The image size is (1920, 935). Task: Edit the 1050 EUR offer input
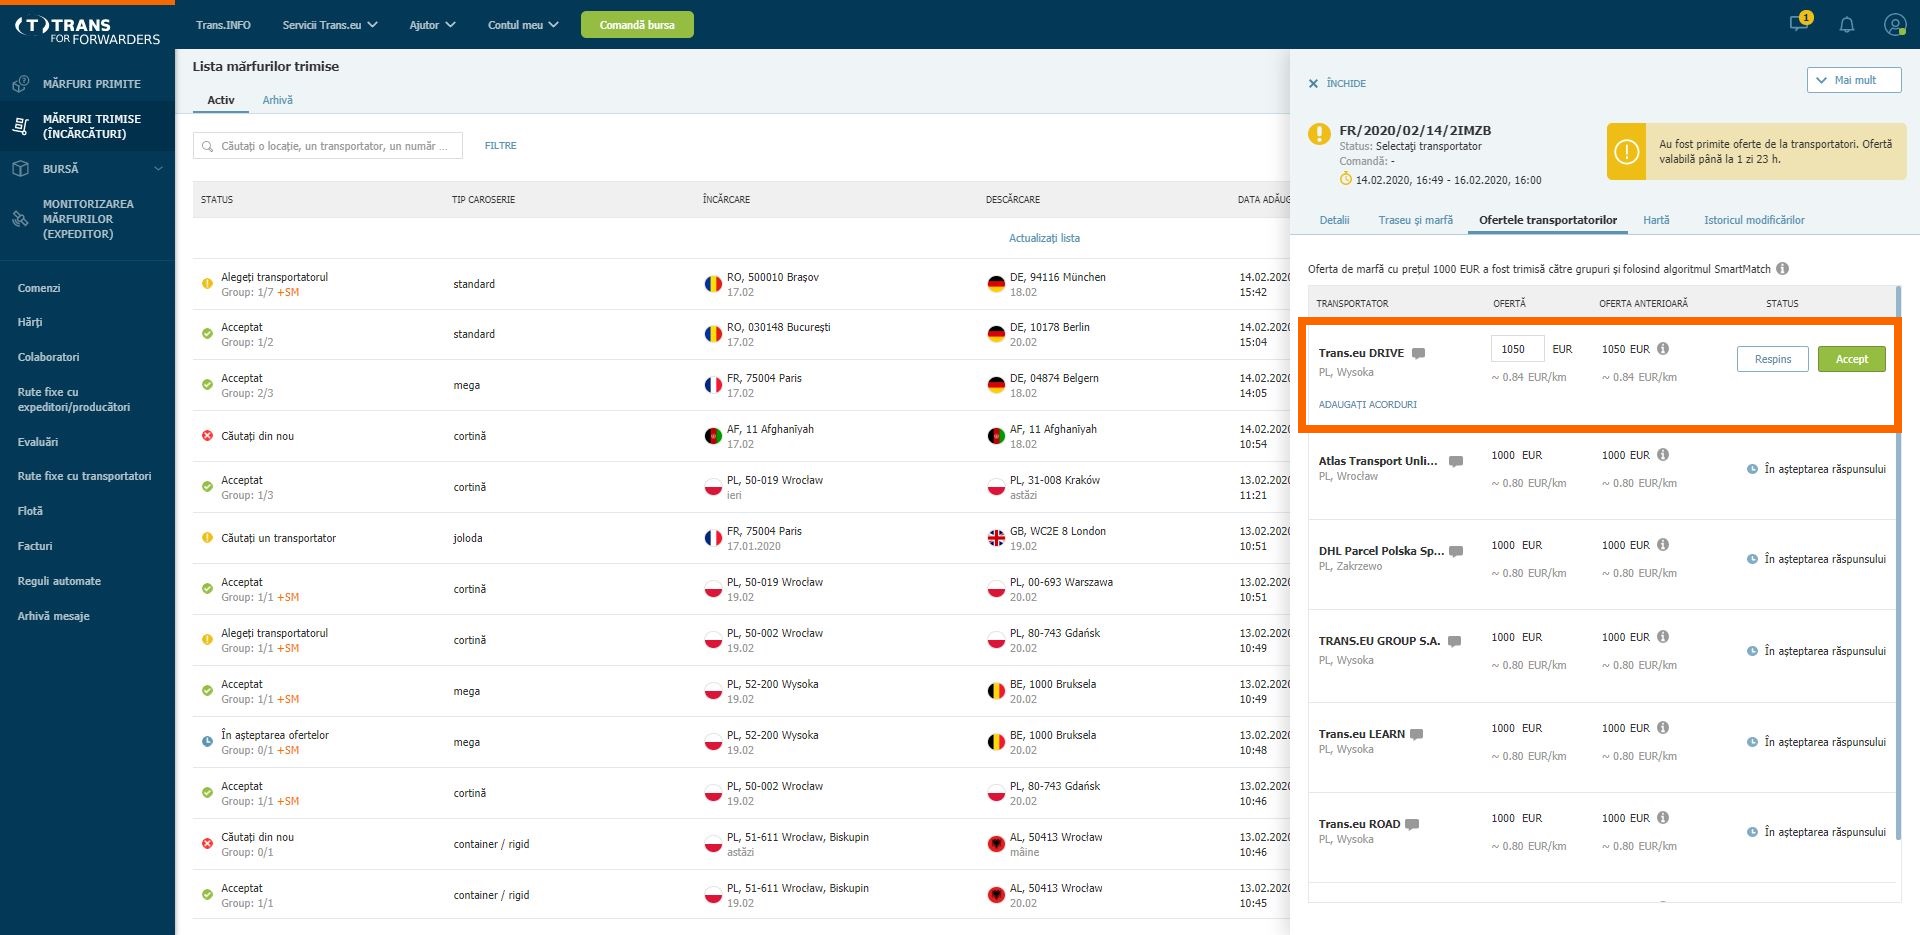coord(1517,349)
